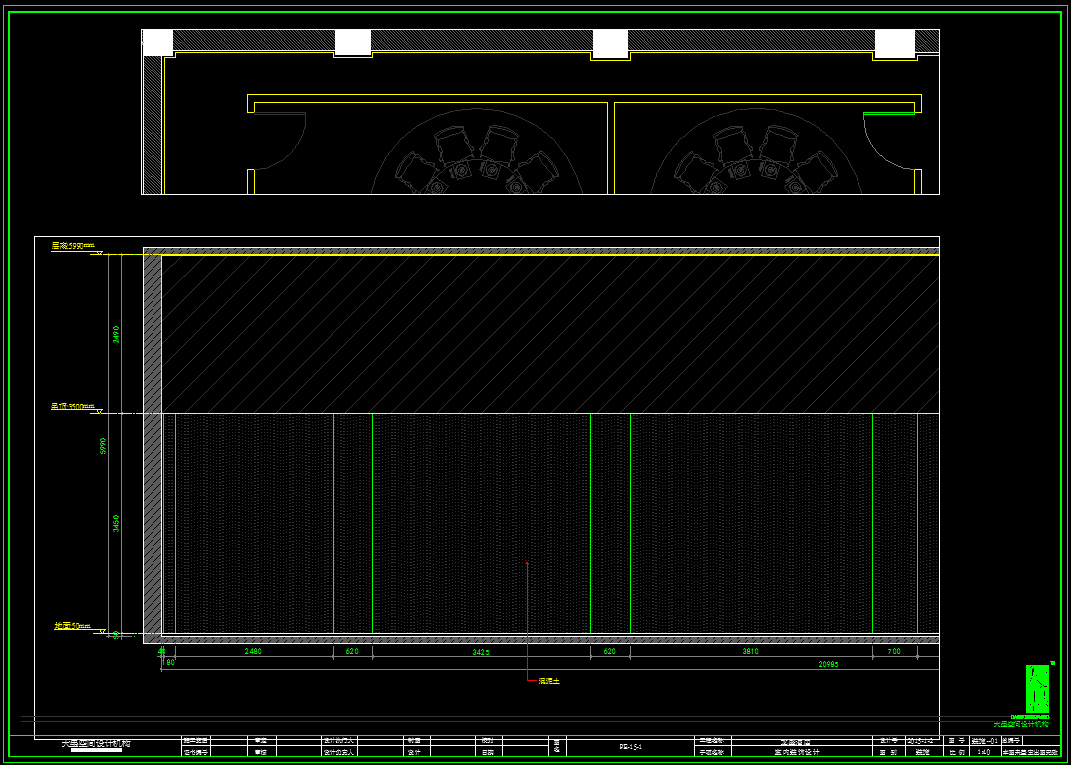Click the red leader annotation text
The height and width of the screenshot is (765, 1071).
(549, 681)
